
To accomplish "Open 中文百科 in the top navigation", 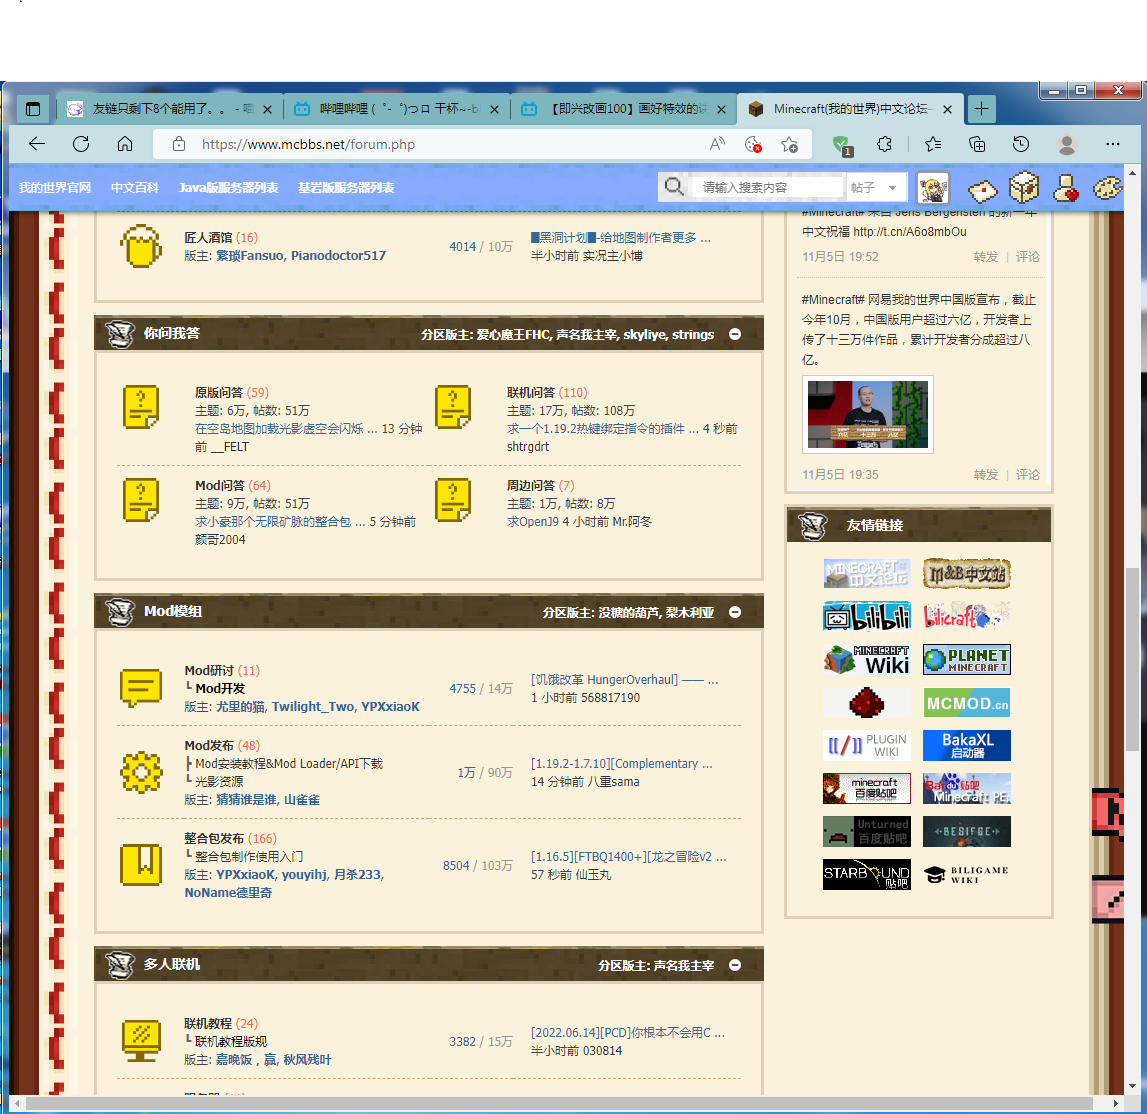I will pyautogui.click(x=135, y=188).
